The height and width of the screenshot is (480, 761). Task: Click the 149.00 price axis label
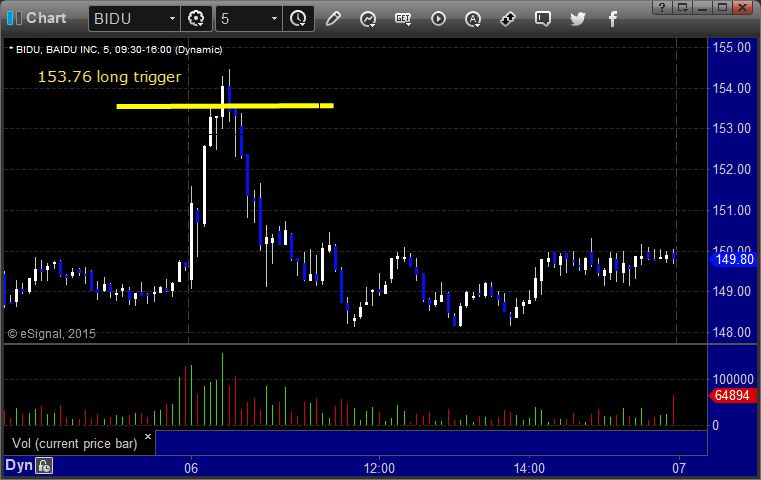(731, 291)
